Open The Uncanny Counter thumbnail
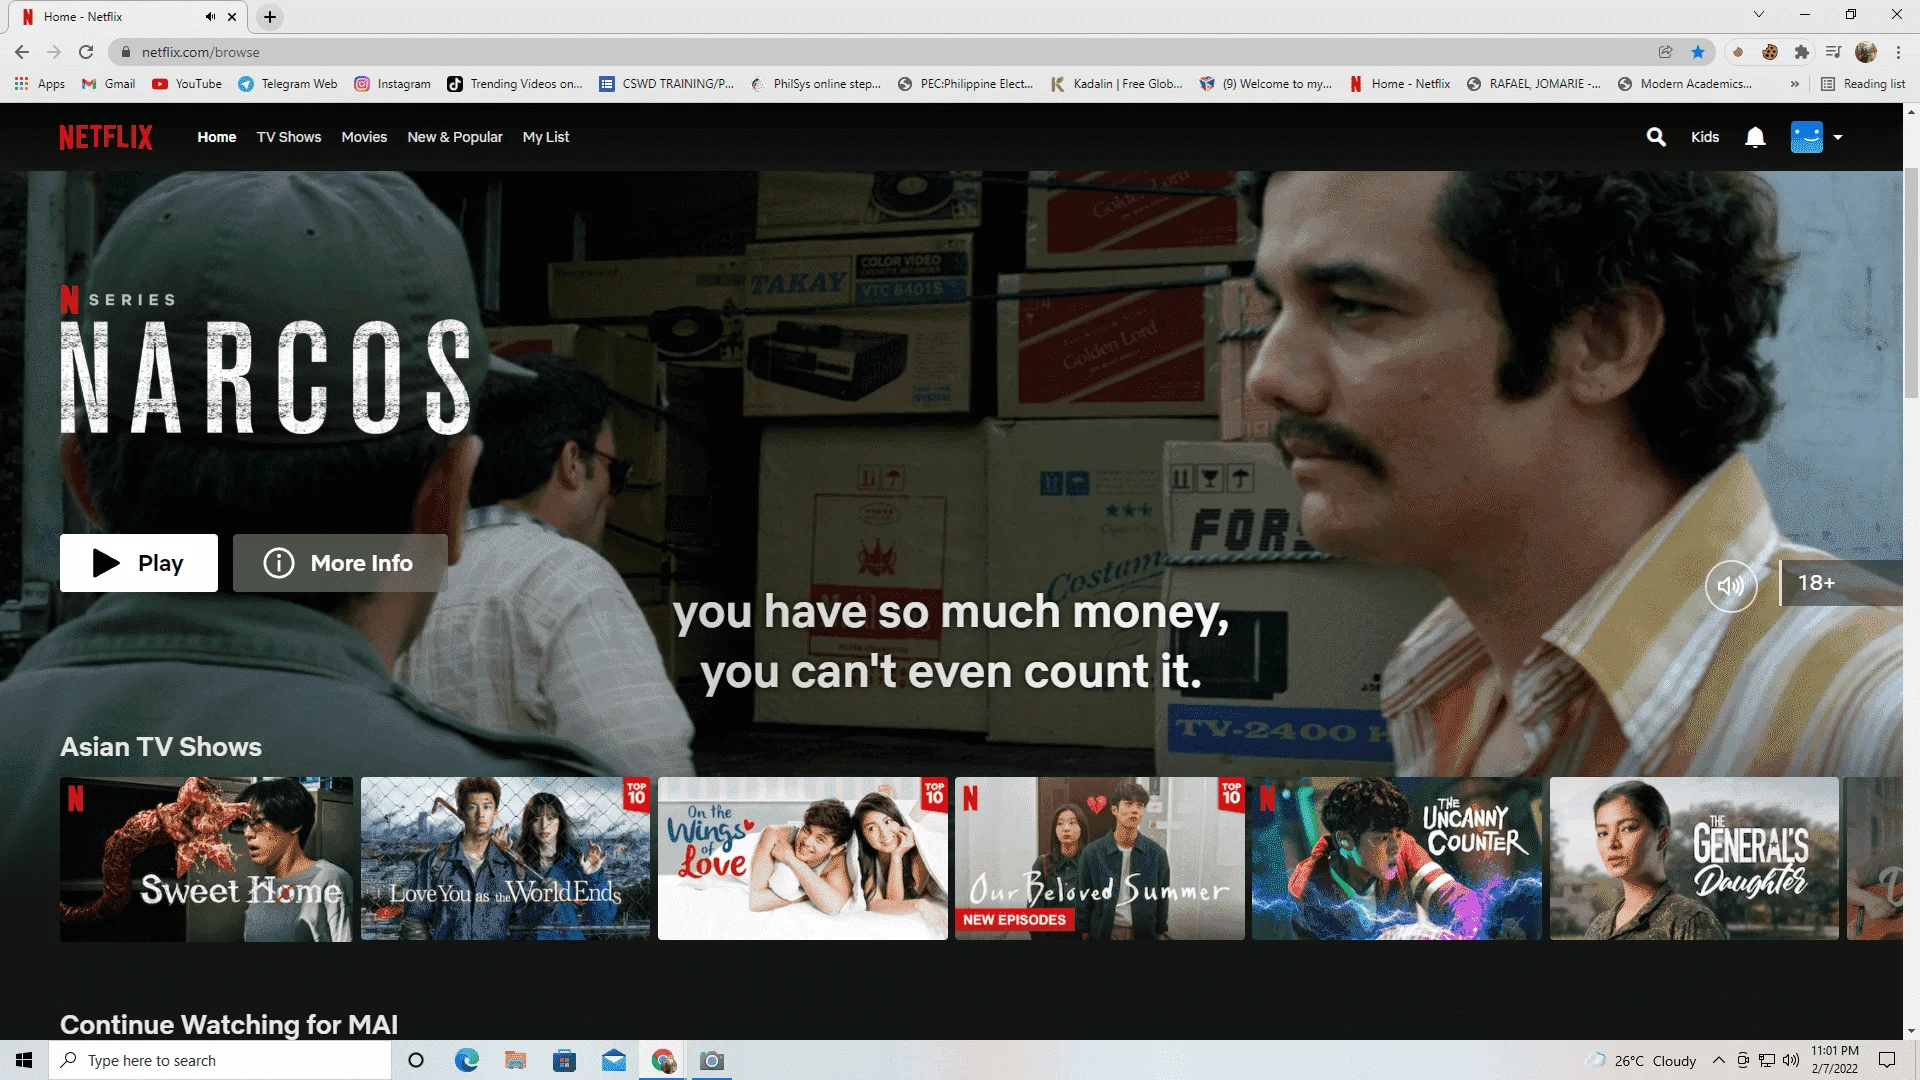The width and height of the screenshot is (1920, 1080). pos(1397,858)
